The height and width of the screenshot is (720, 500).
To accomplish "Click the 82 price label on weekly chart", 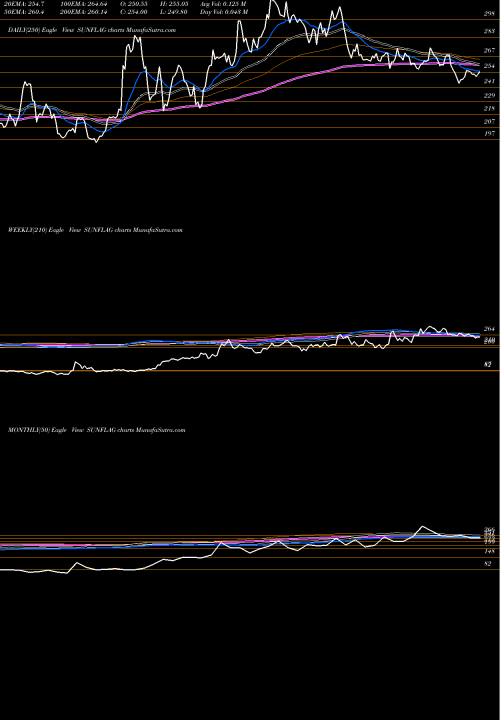I will tap(488, 365).
